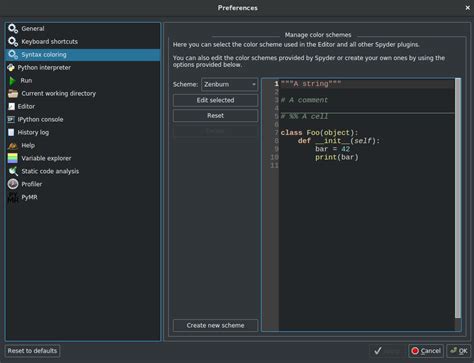Click the Create new scheme button
The width and height of the screenshot is (474, 363).
[215, 325]
